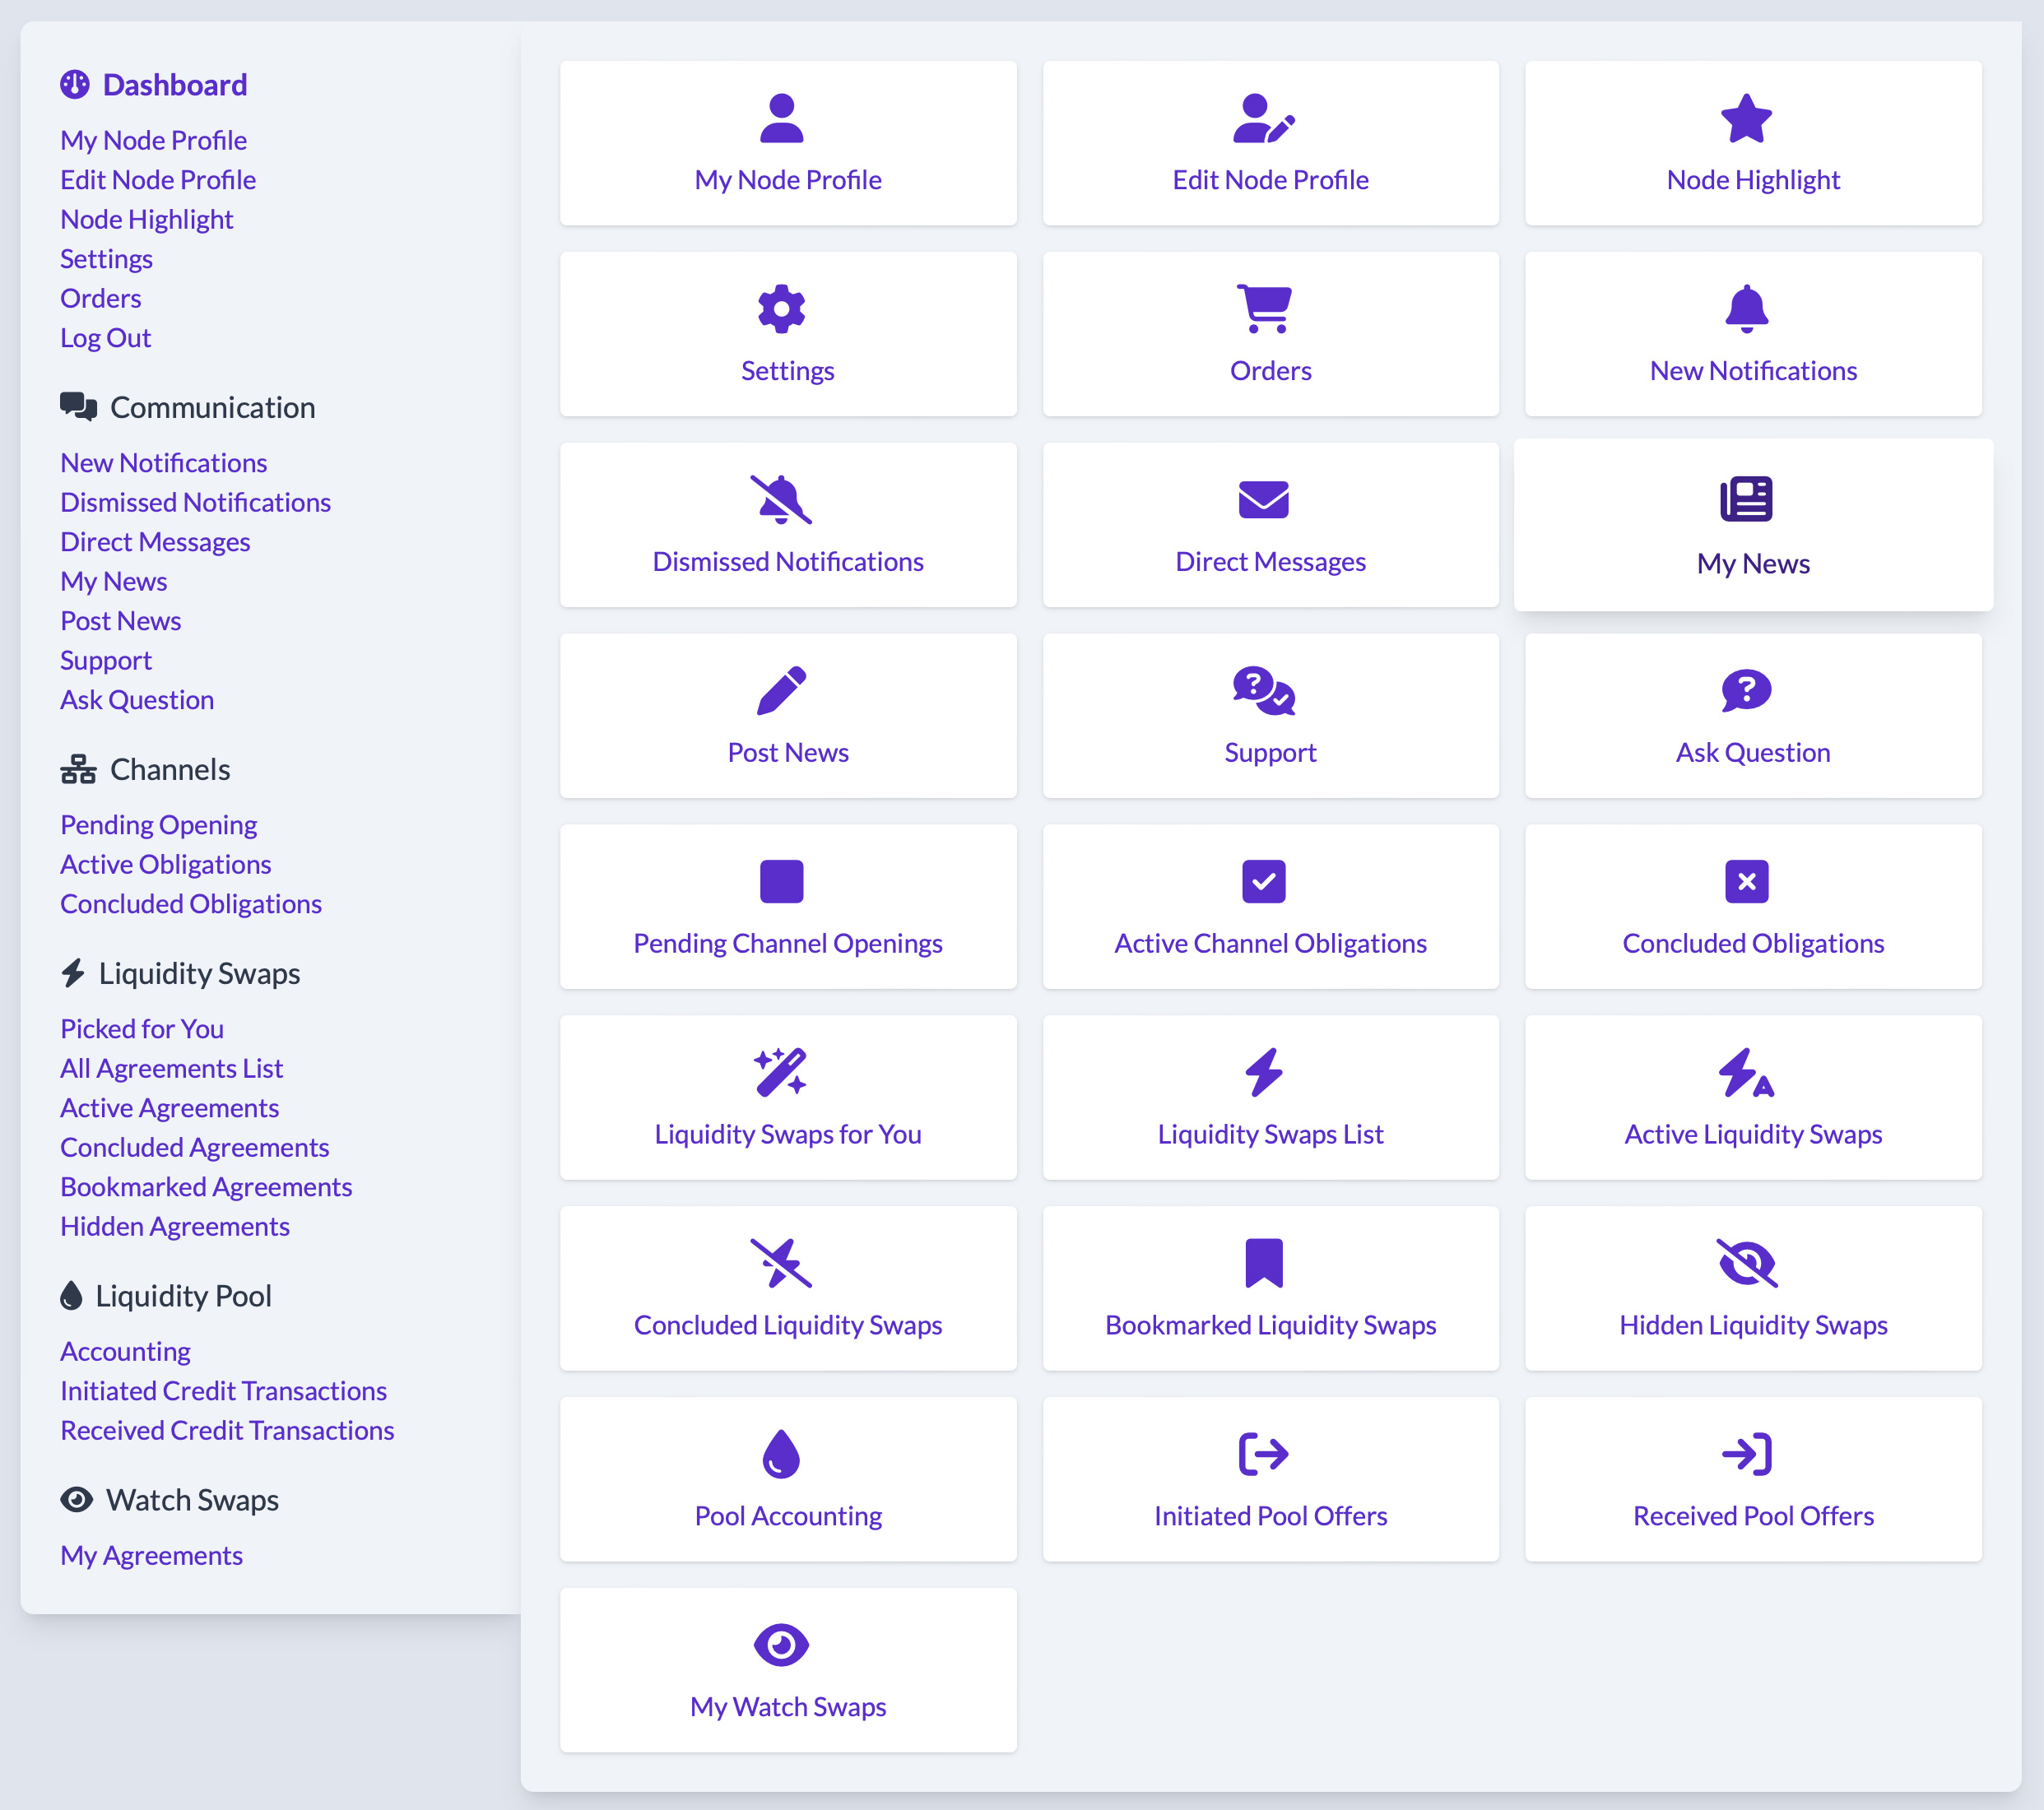
Task: Select the magic wand Liquidity Swaps for You icon
Action: (x=781, y=1072)
